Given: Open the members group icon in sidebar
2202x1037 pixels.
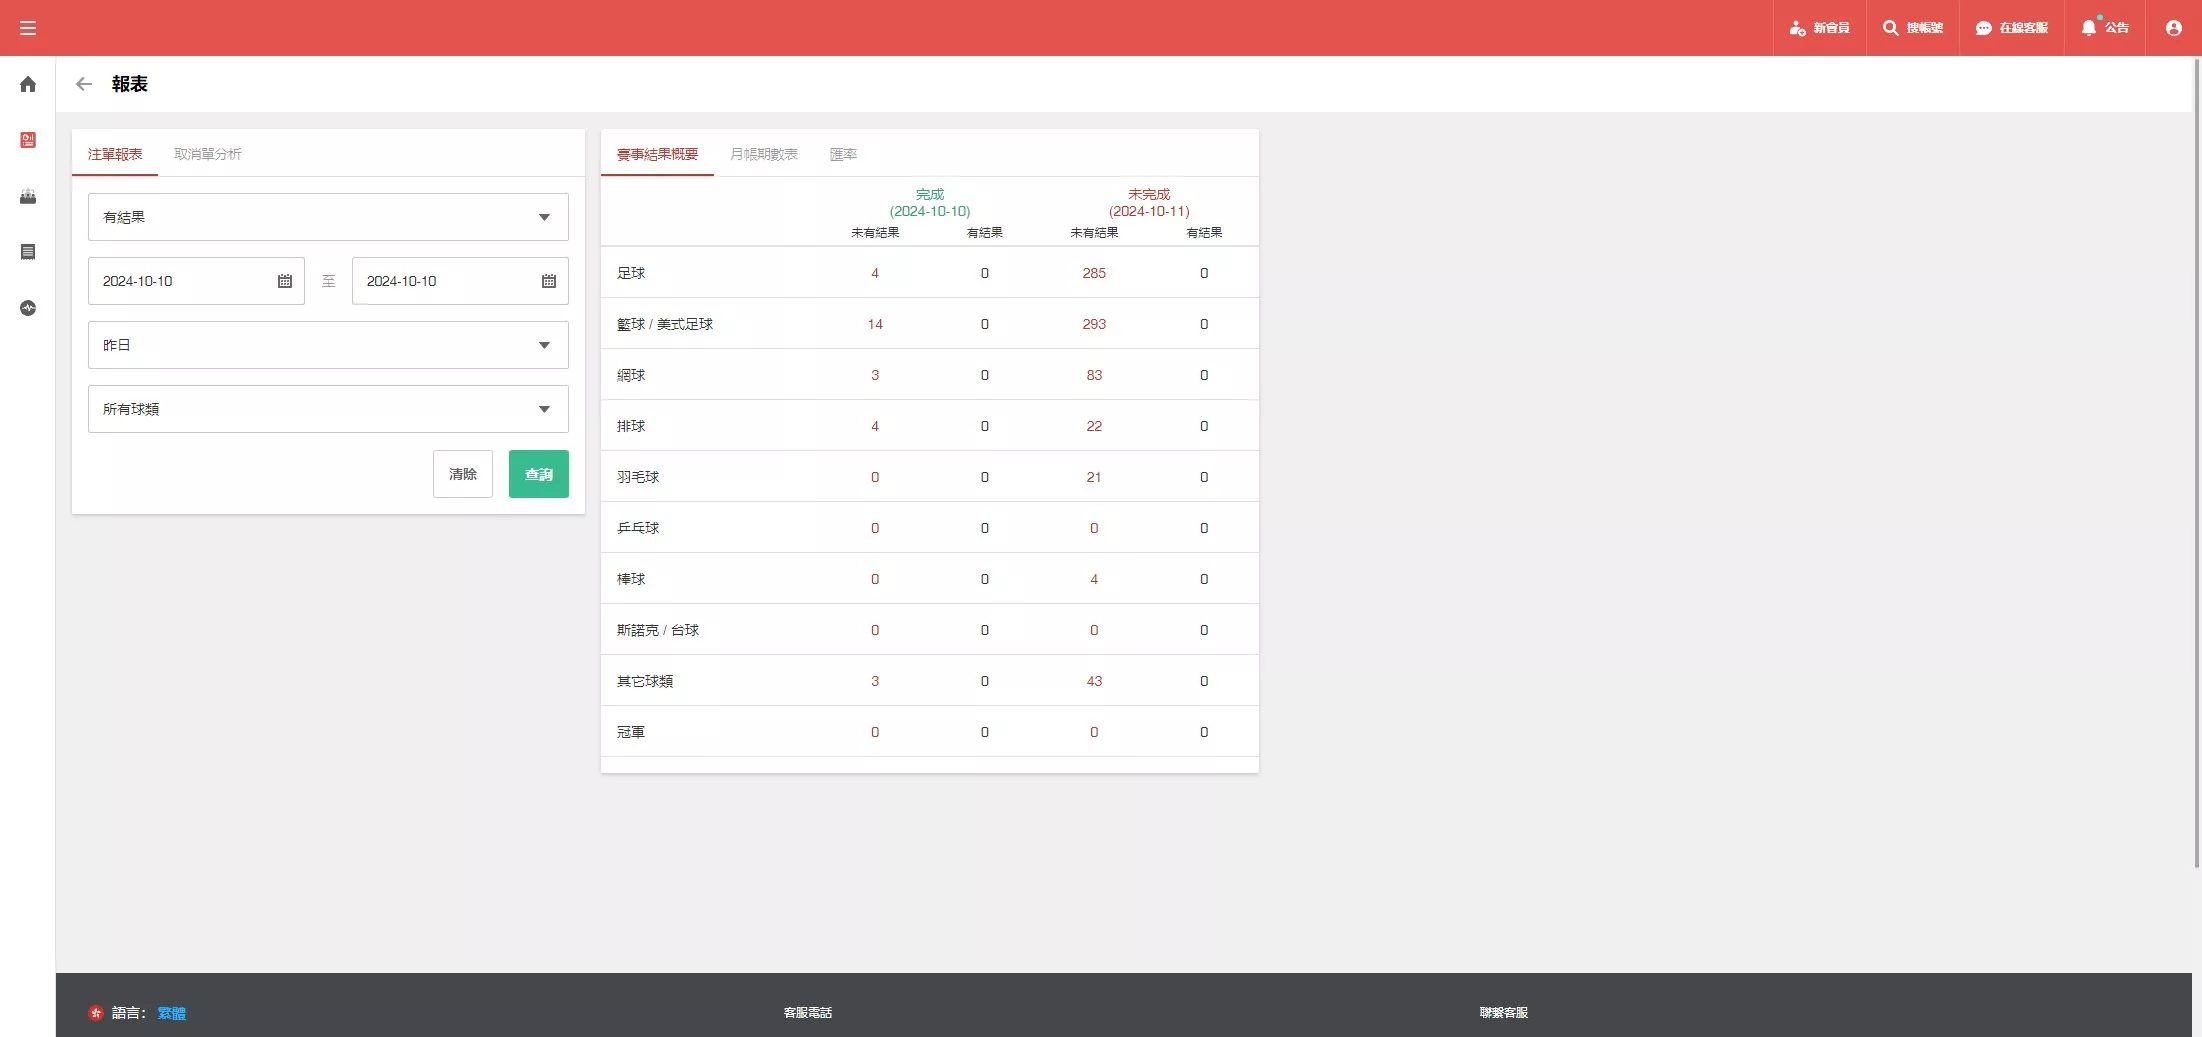Looking at the screenshot, I should click(28, 197).
